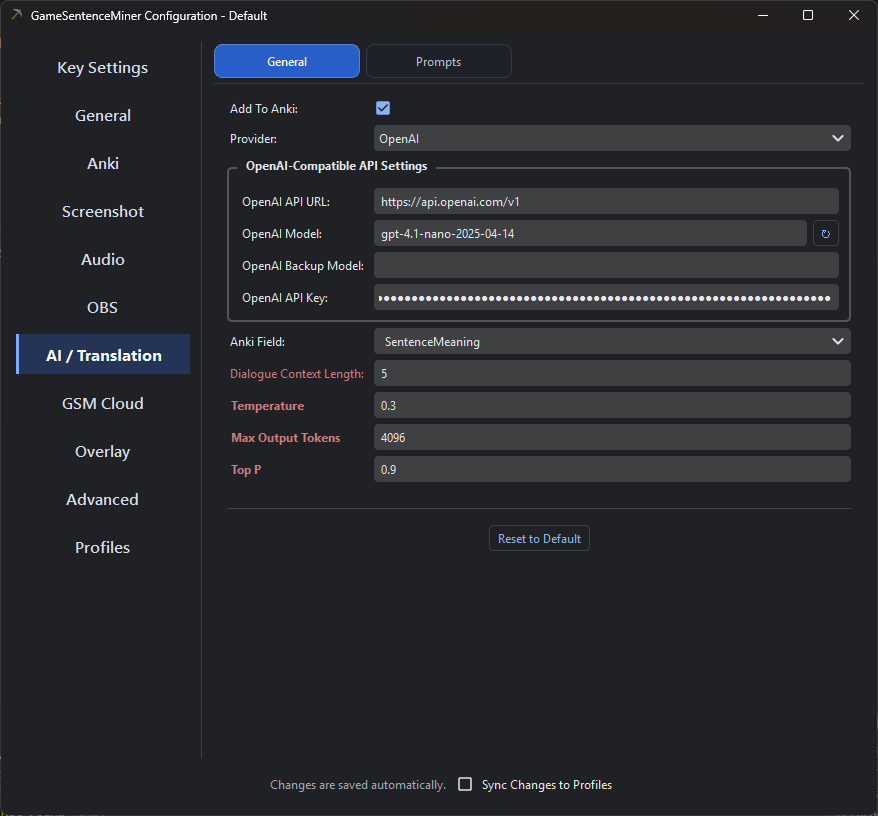
Task: Click the Top P field showing 0.9
Action: pyautogui.click(x=612, y=469)
